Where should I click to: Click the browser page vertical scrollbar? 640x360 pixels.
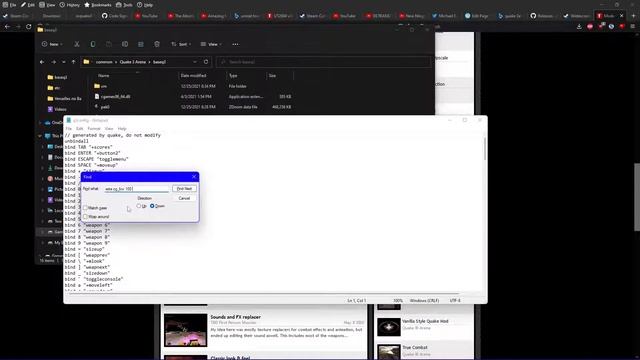coord(636,197)
